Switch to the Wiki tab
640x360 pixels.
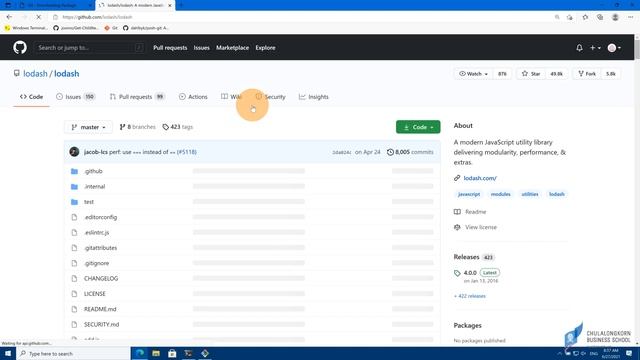[x=231, y=97]
